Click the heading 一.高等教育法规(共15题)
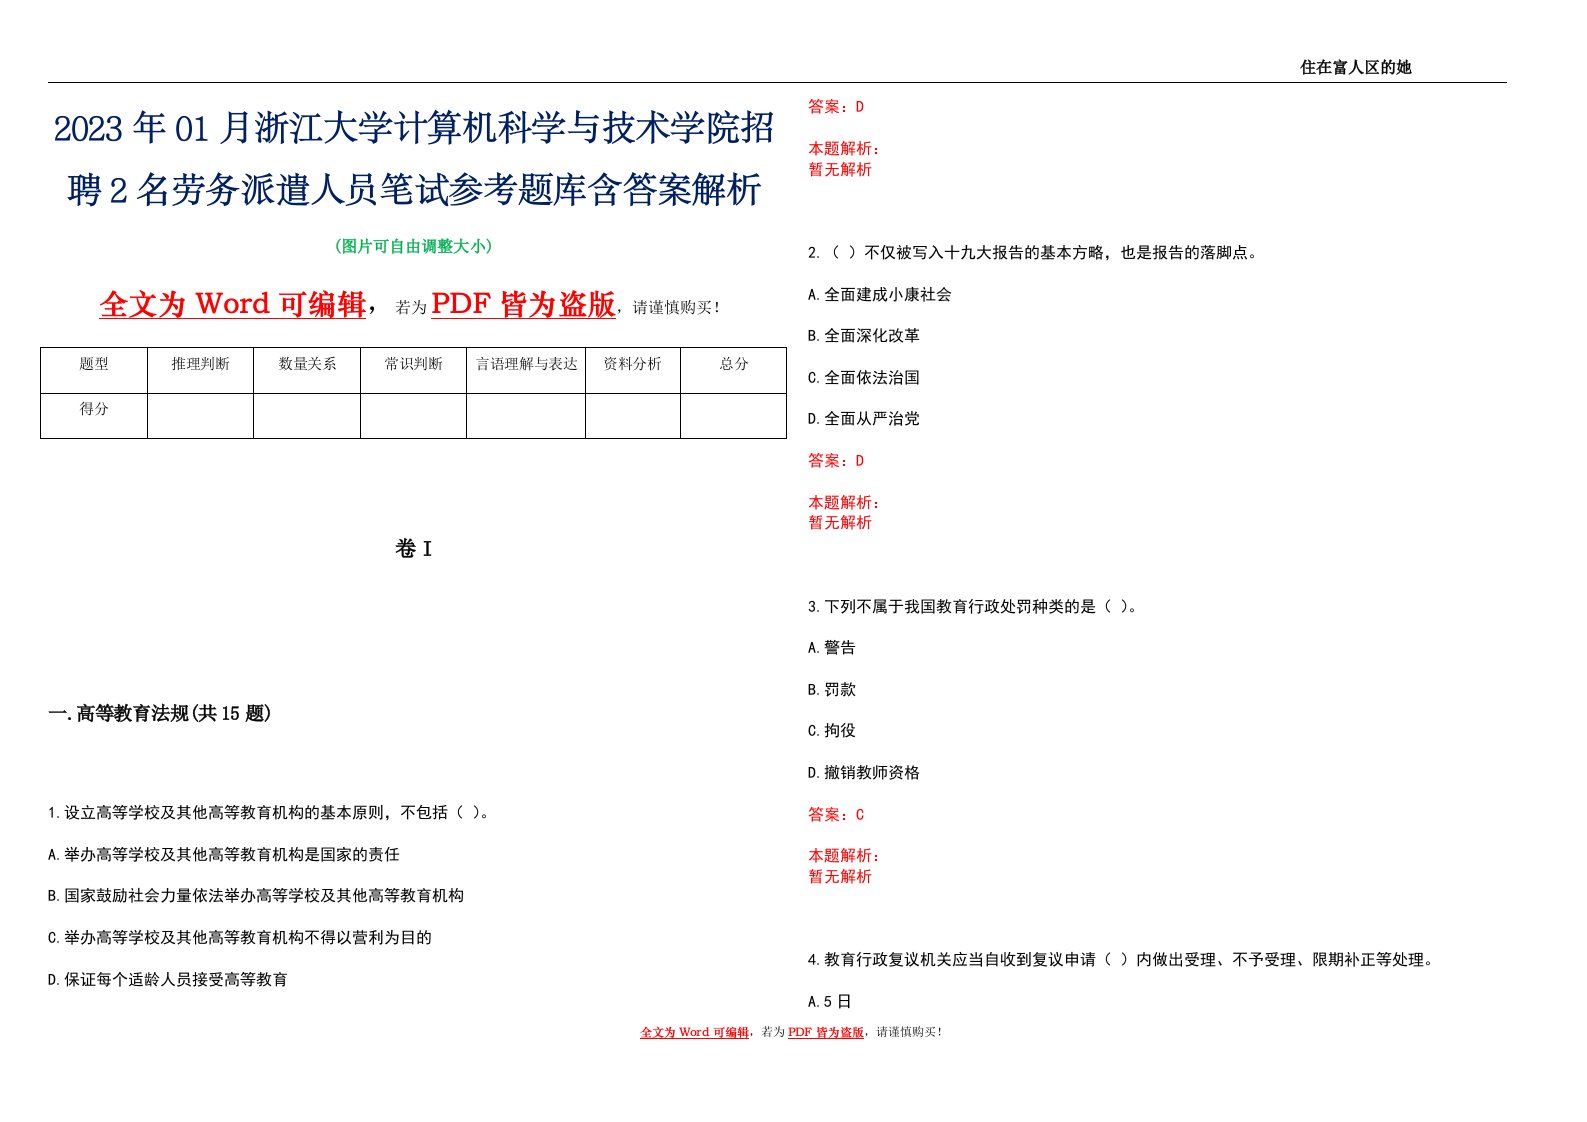The image size is (1587, 1122). [x=160, y=713]
